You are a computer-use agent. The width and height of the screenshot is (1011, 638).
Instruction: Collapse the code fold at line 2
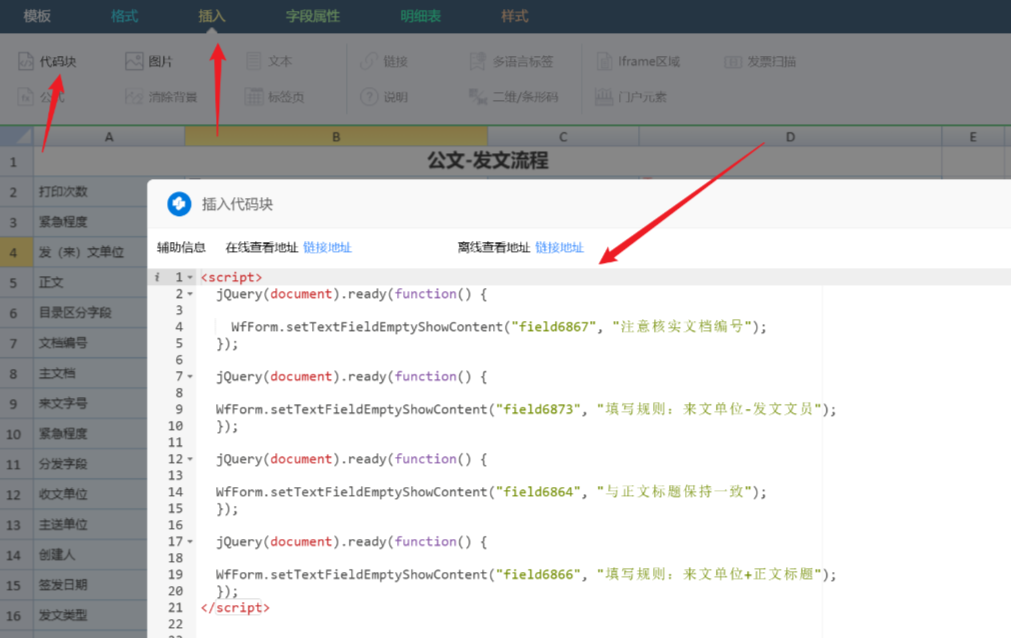point(190,294)
